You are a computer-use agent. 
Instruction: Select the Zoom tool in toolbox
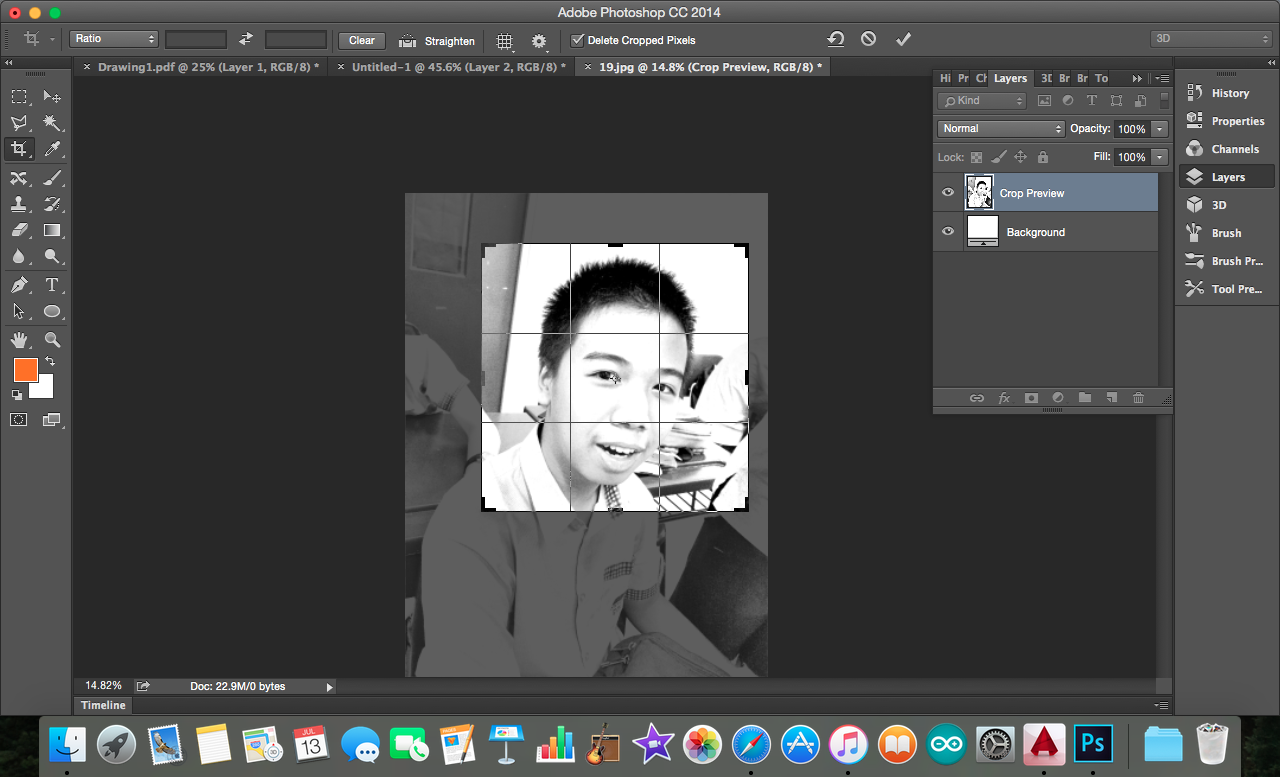click(x=52, y=340)
